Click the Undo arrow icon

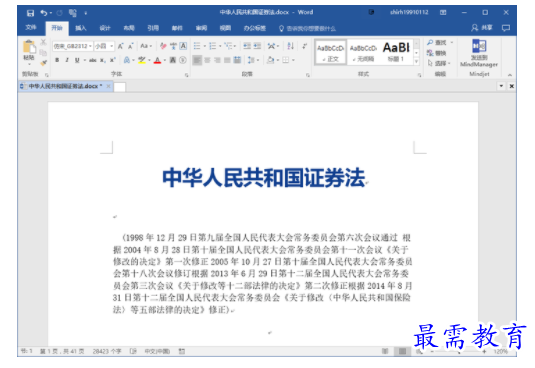[44, 13]
